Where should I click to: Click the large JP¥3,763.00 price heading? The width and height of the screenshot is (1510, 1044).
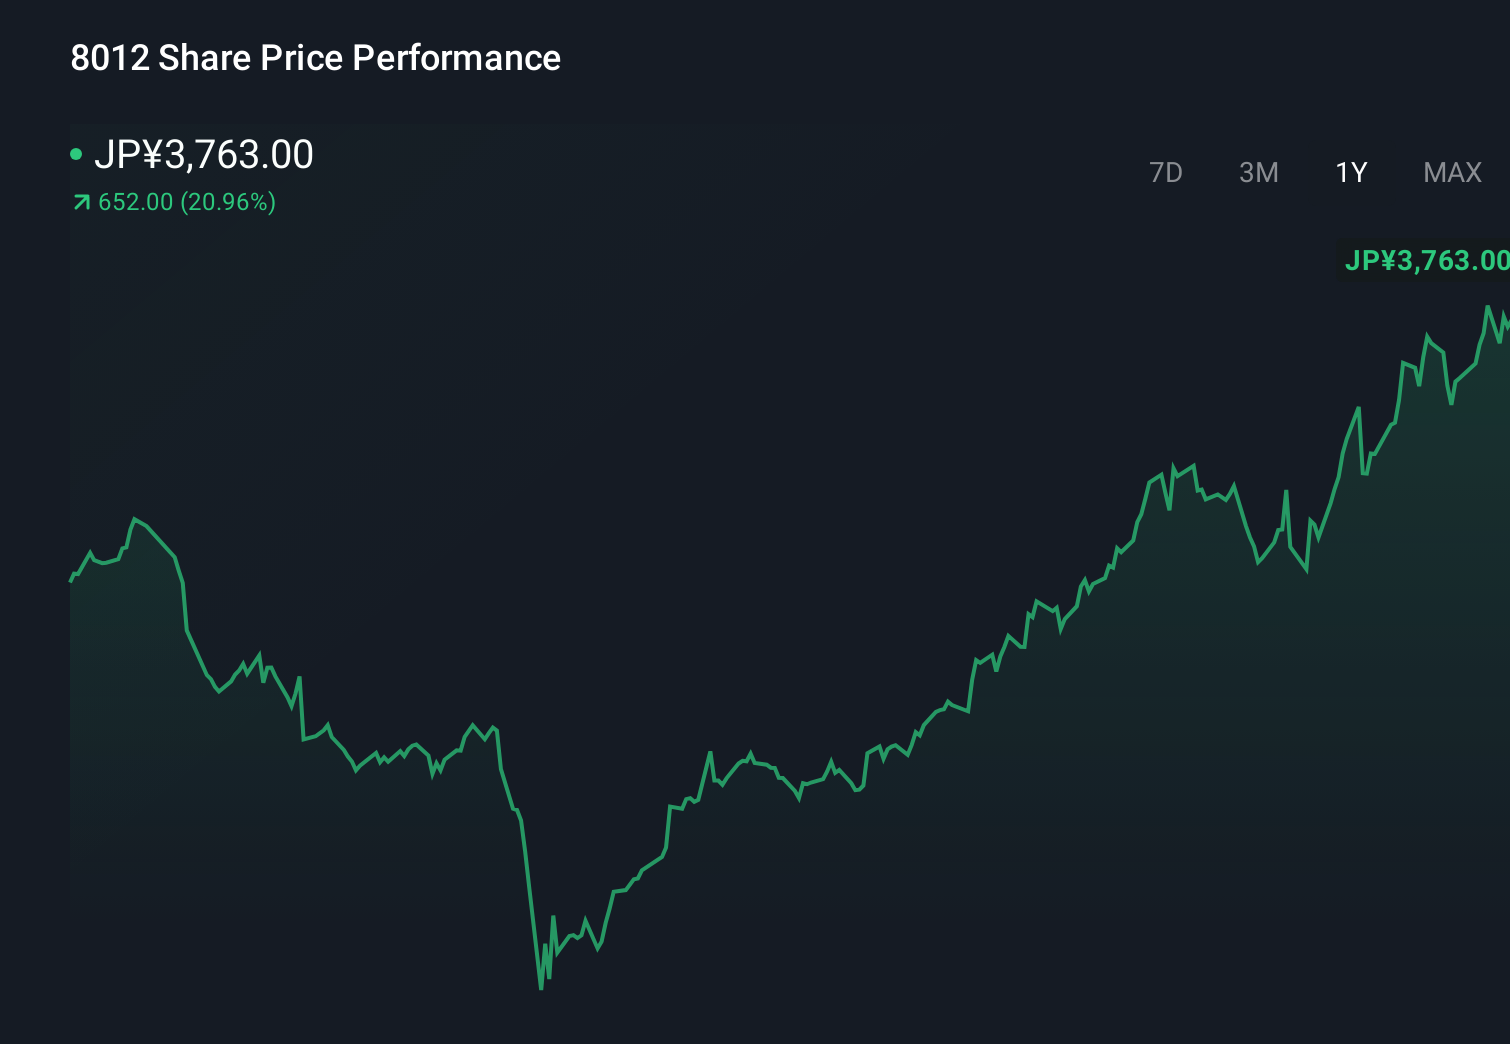pos(206,153)
